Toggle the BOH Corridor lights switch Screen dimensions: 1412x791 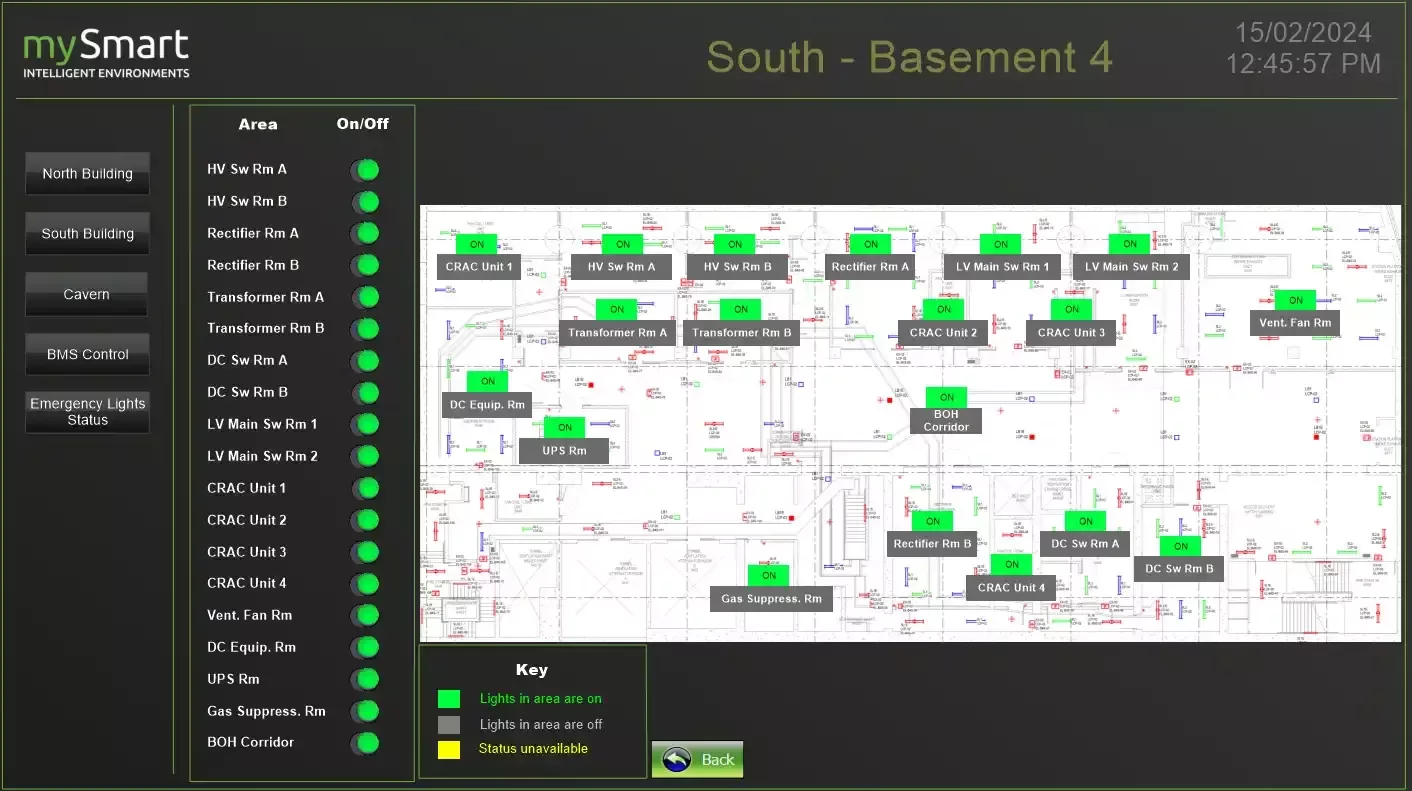pos(366,743)
